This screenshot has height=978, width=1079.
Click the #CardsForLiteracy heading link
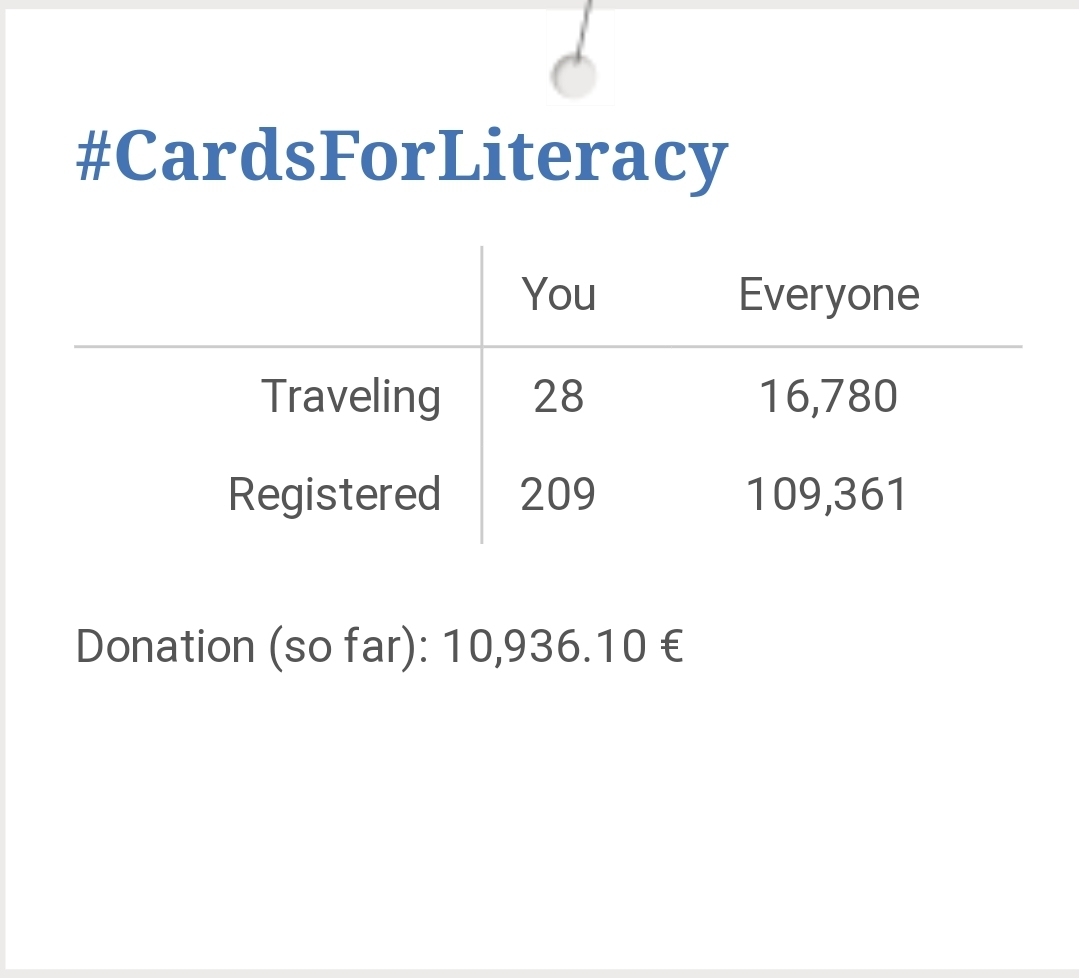(402, 158)
